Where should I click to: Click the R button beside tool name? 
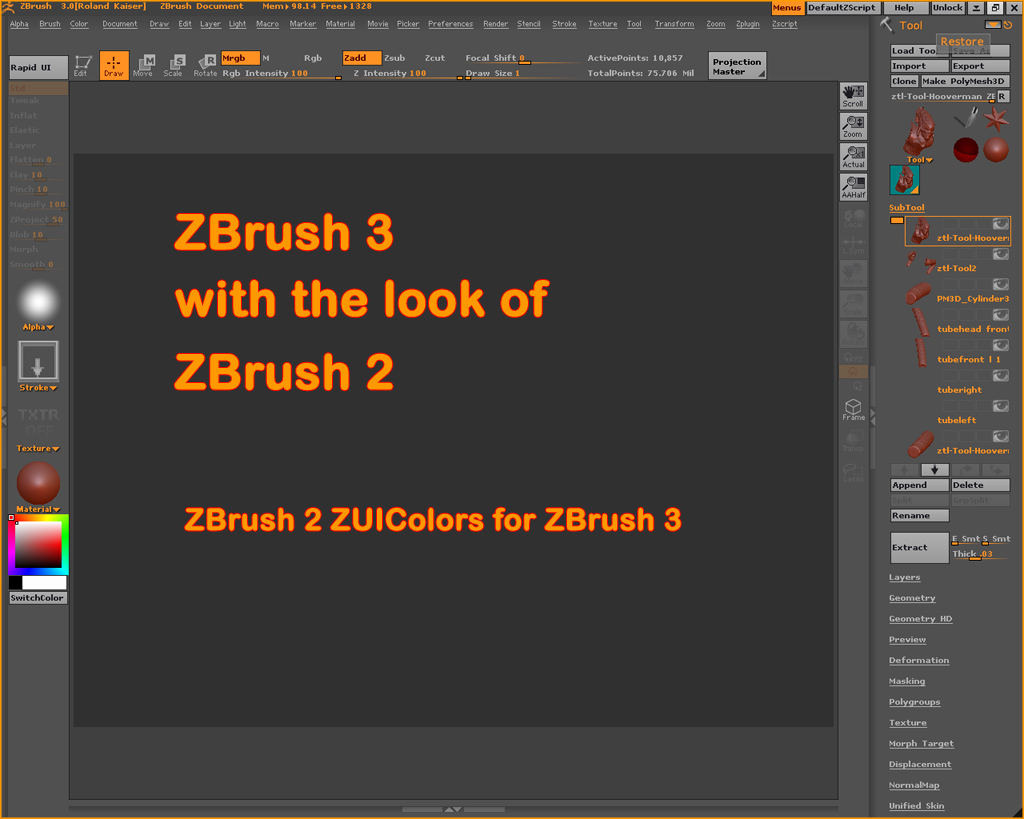(1002, 96)
